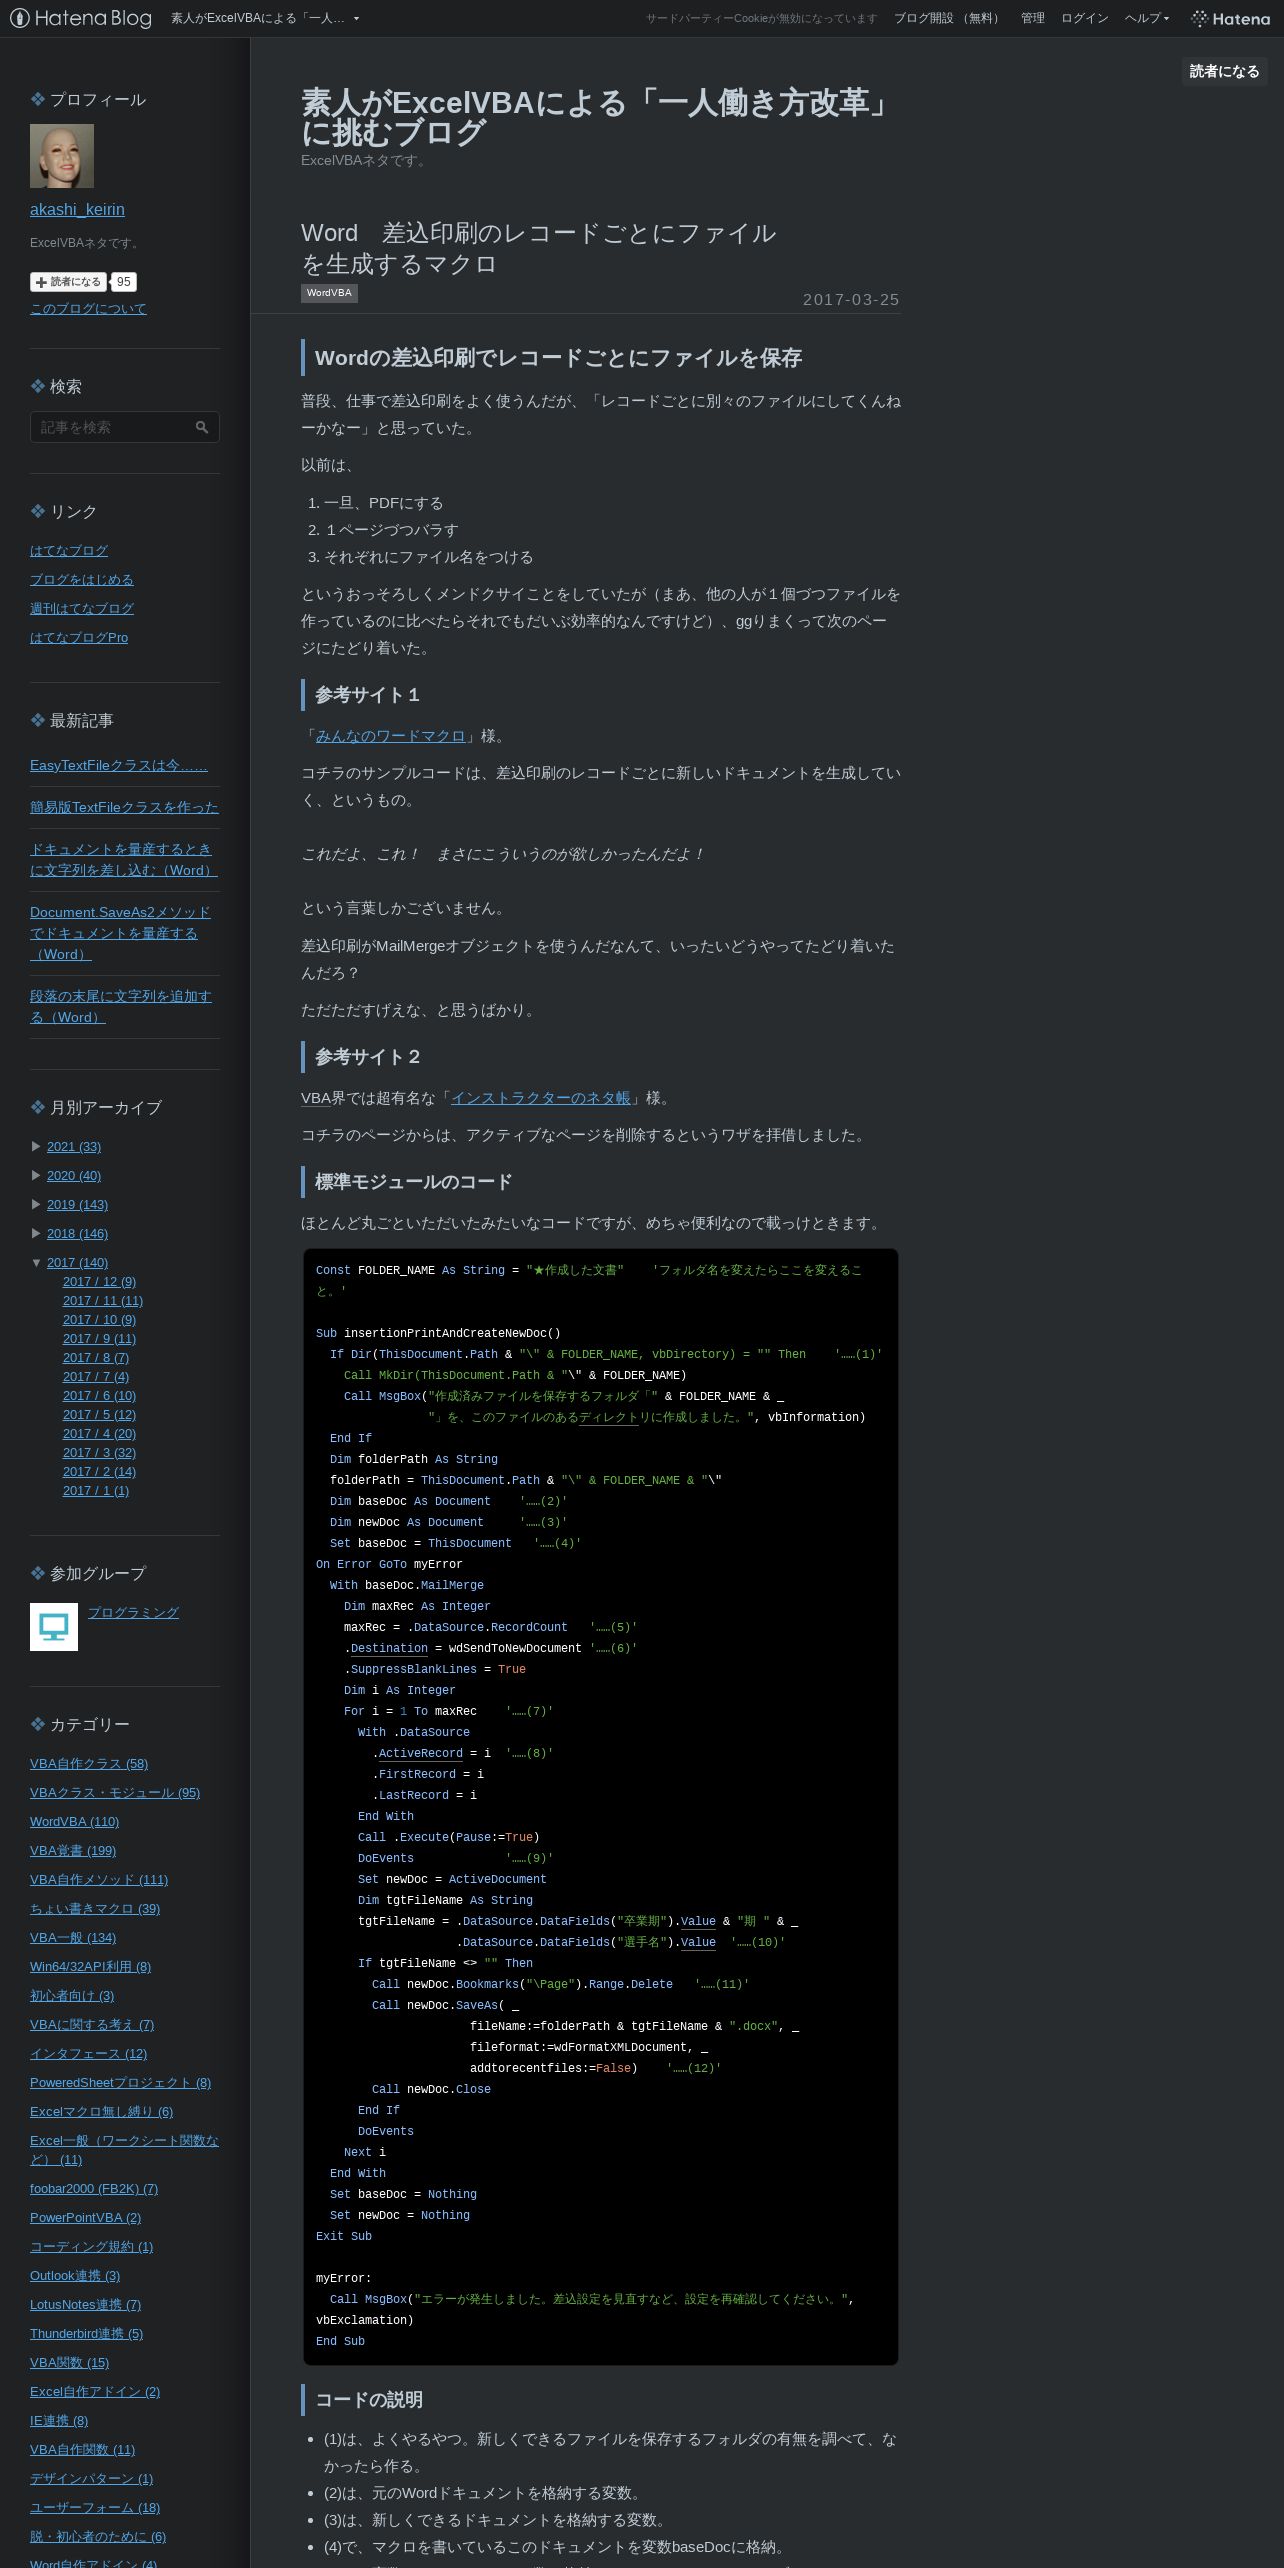The height and width of the screenshot is (2568, 1284).
Task: Open category VBAクラス・モジュール (95)
Action: point(115,1792)
